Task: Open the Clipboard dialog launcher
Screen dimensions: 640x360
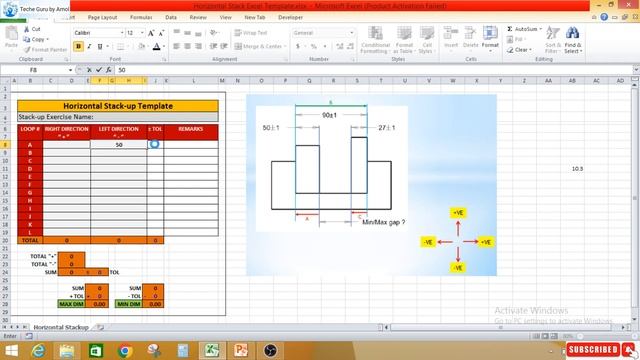Action: pos(66,60)
